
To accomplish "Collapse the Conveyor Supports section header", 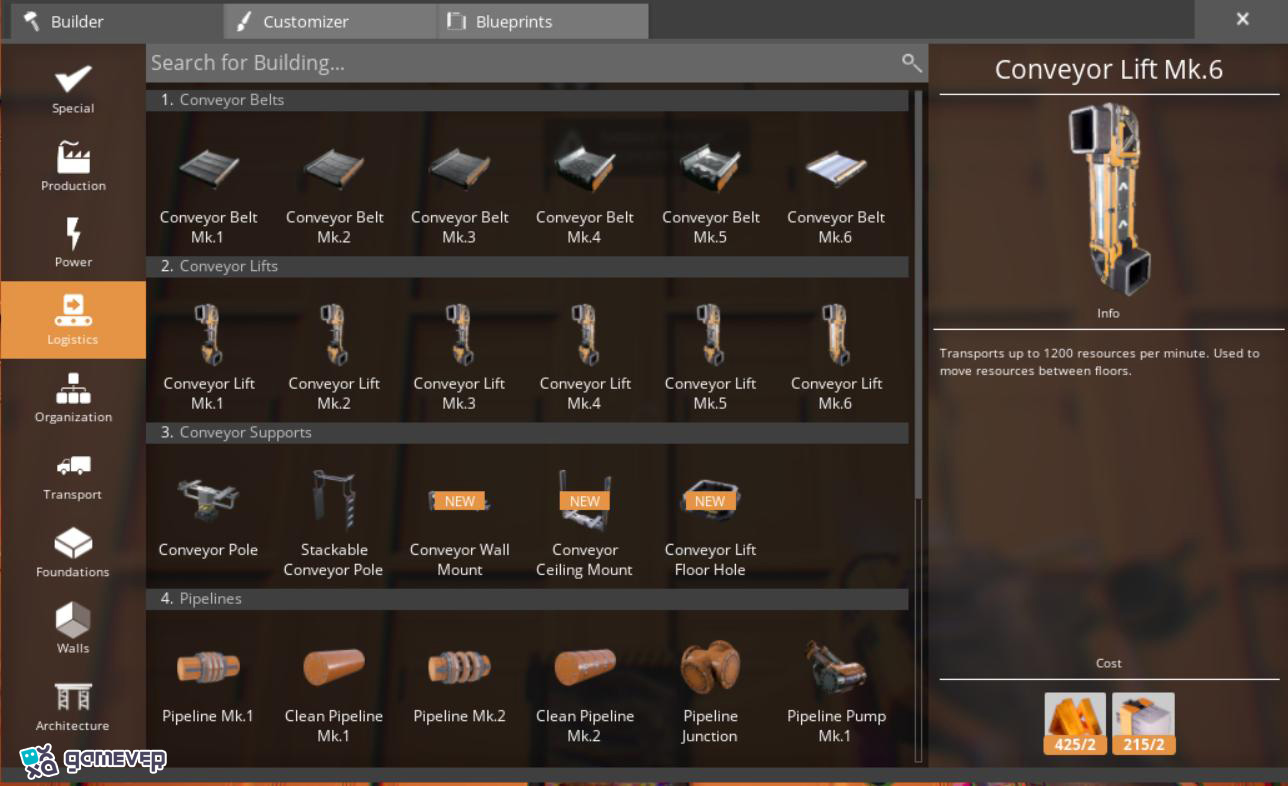I will click(528, 432).
